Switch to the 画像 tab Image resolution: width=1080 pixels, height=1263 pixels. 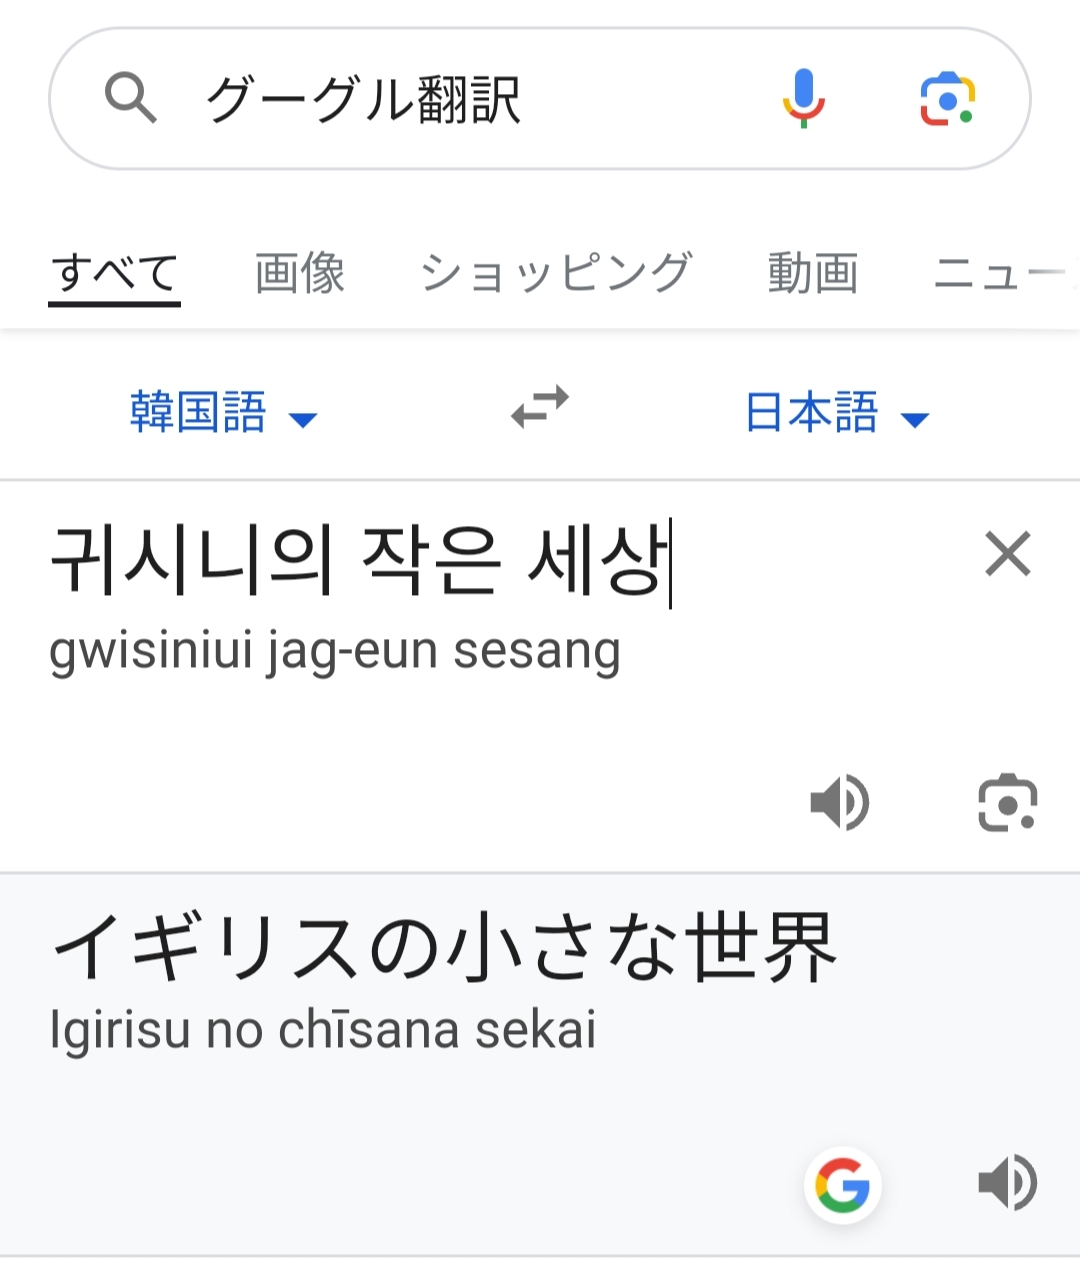pos(300,273)
